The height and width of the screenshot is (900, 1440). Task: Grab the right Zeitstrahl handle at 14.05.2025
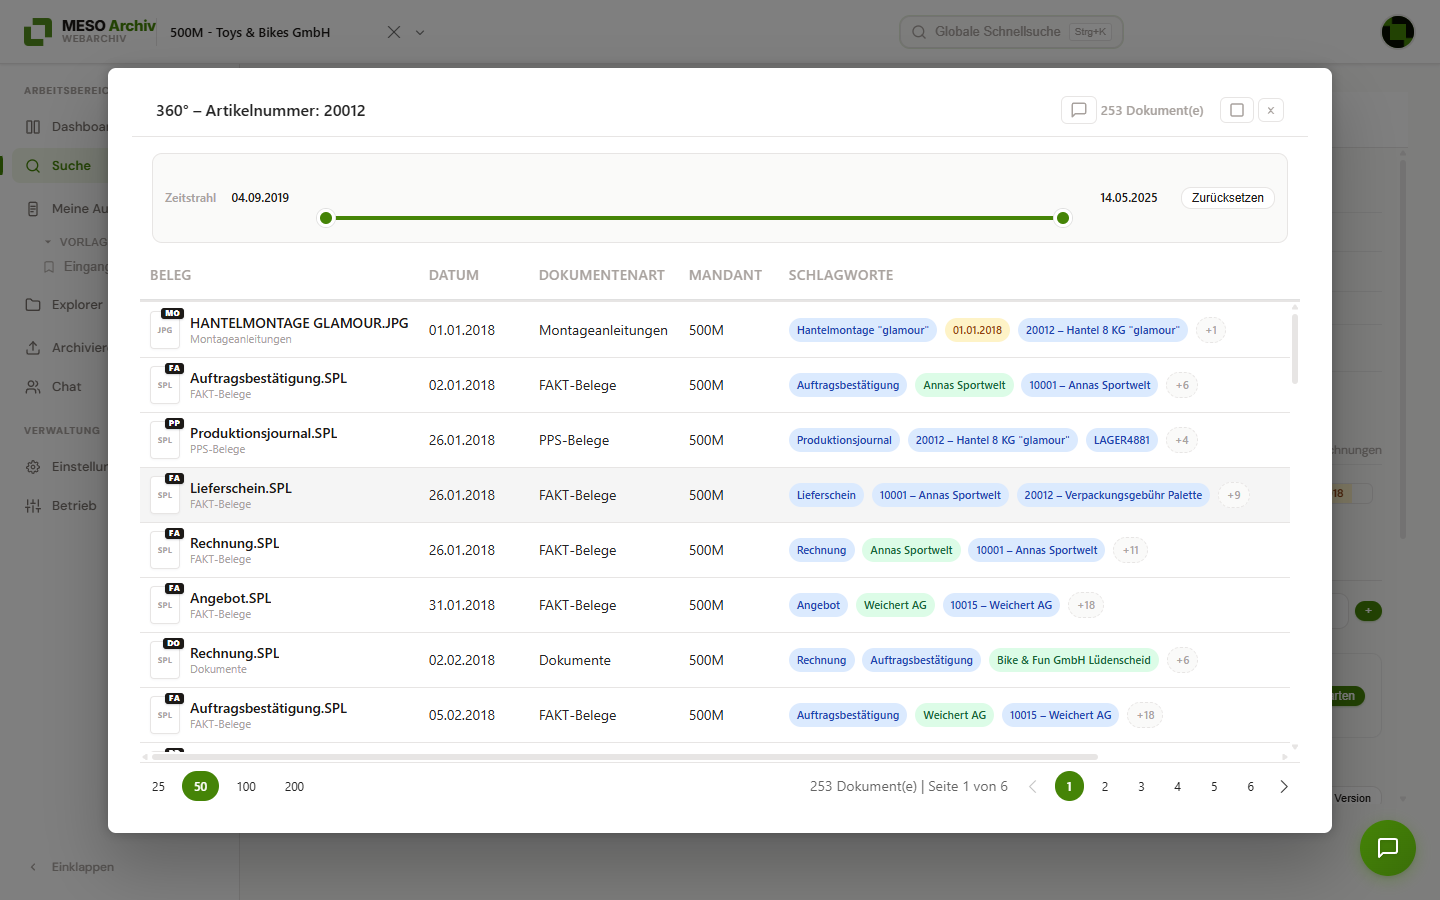pos(1063,218)
